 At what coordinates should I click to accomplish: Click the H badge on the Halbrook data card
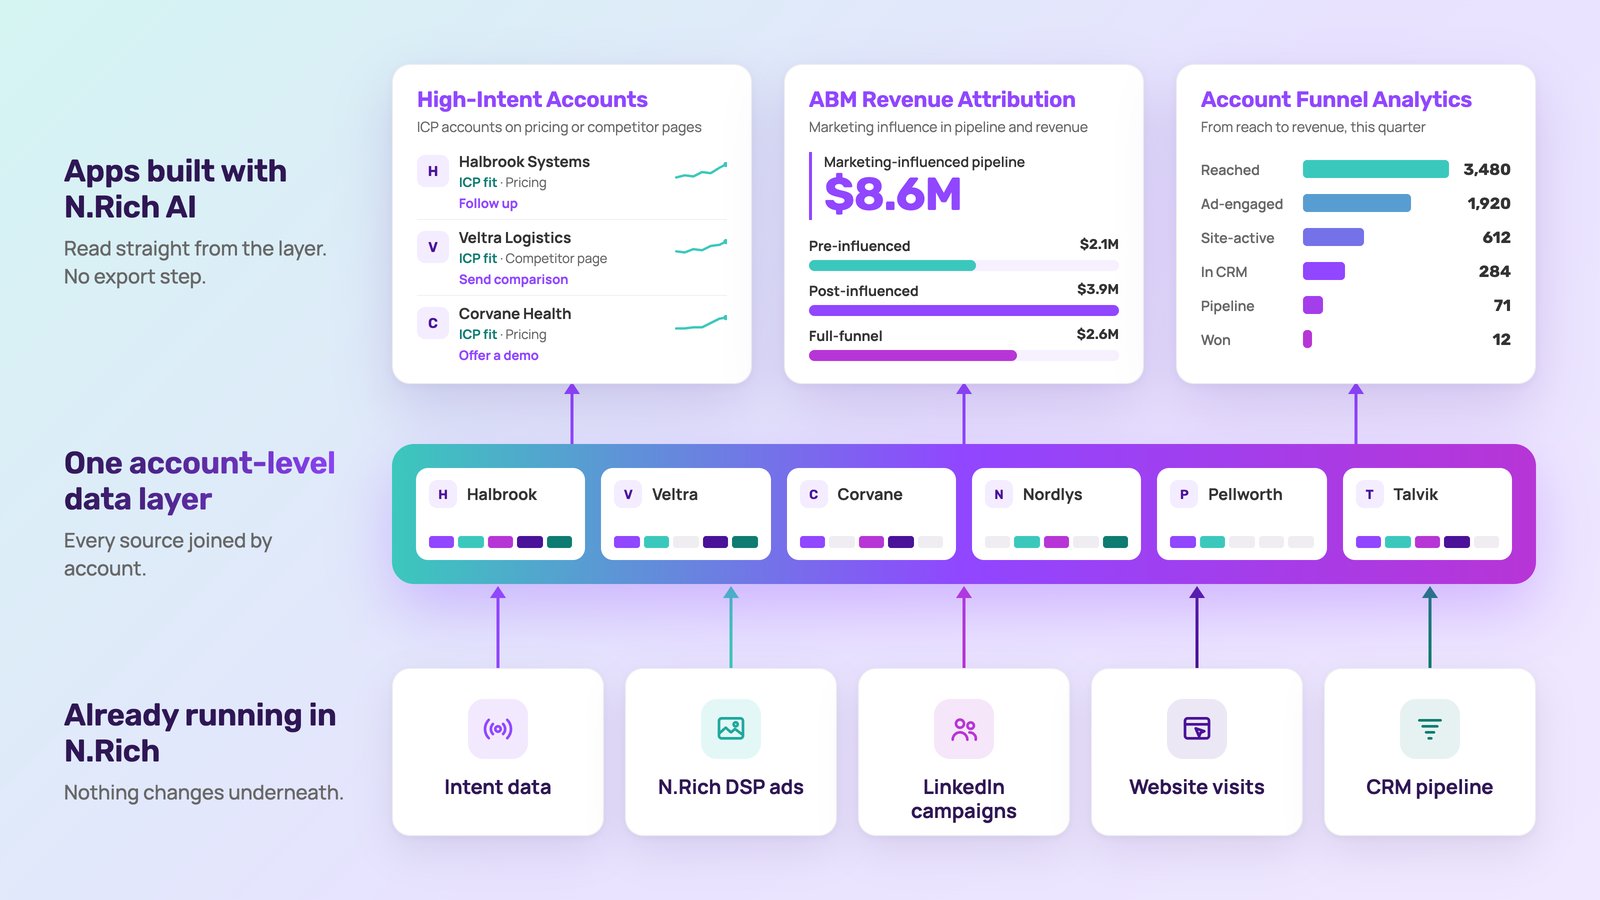443,494
